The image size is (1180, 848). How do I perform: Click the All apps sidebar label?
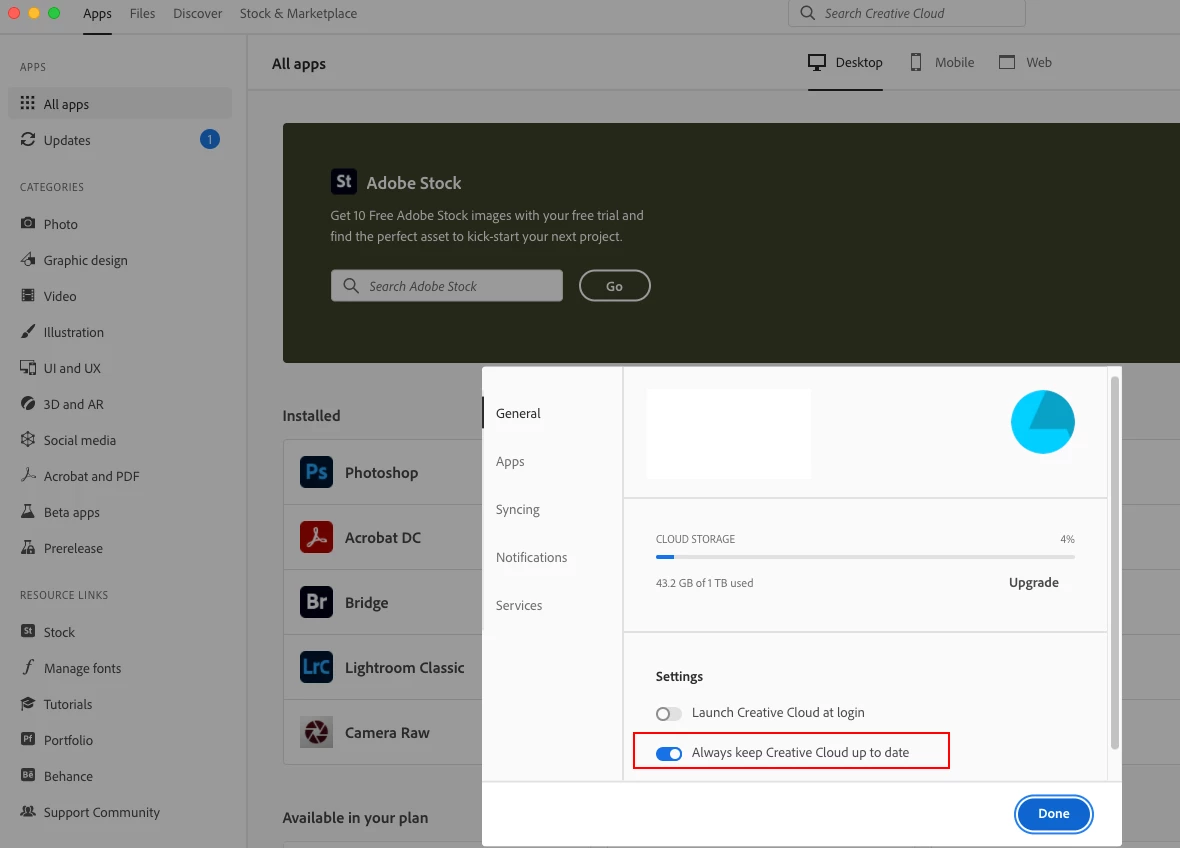click(x=66, y=104)
